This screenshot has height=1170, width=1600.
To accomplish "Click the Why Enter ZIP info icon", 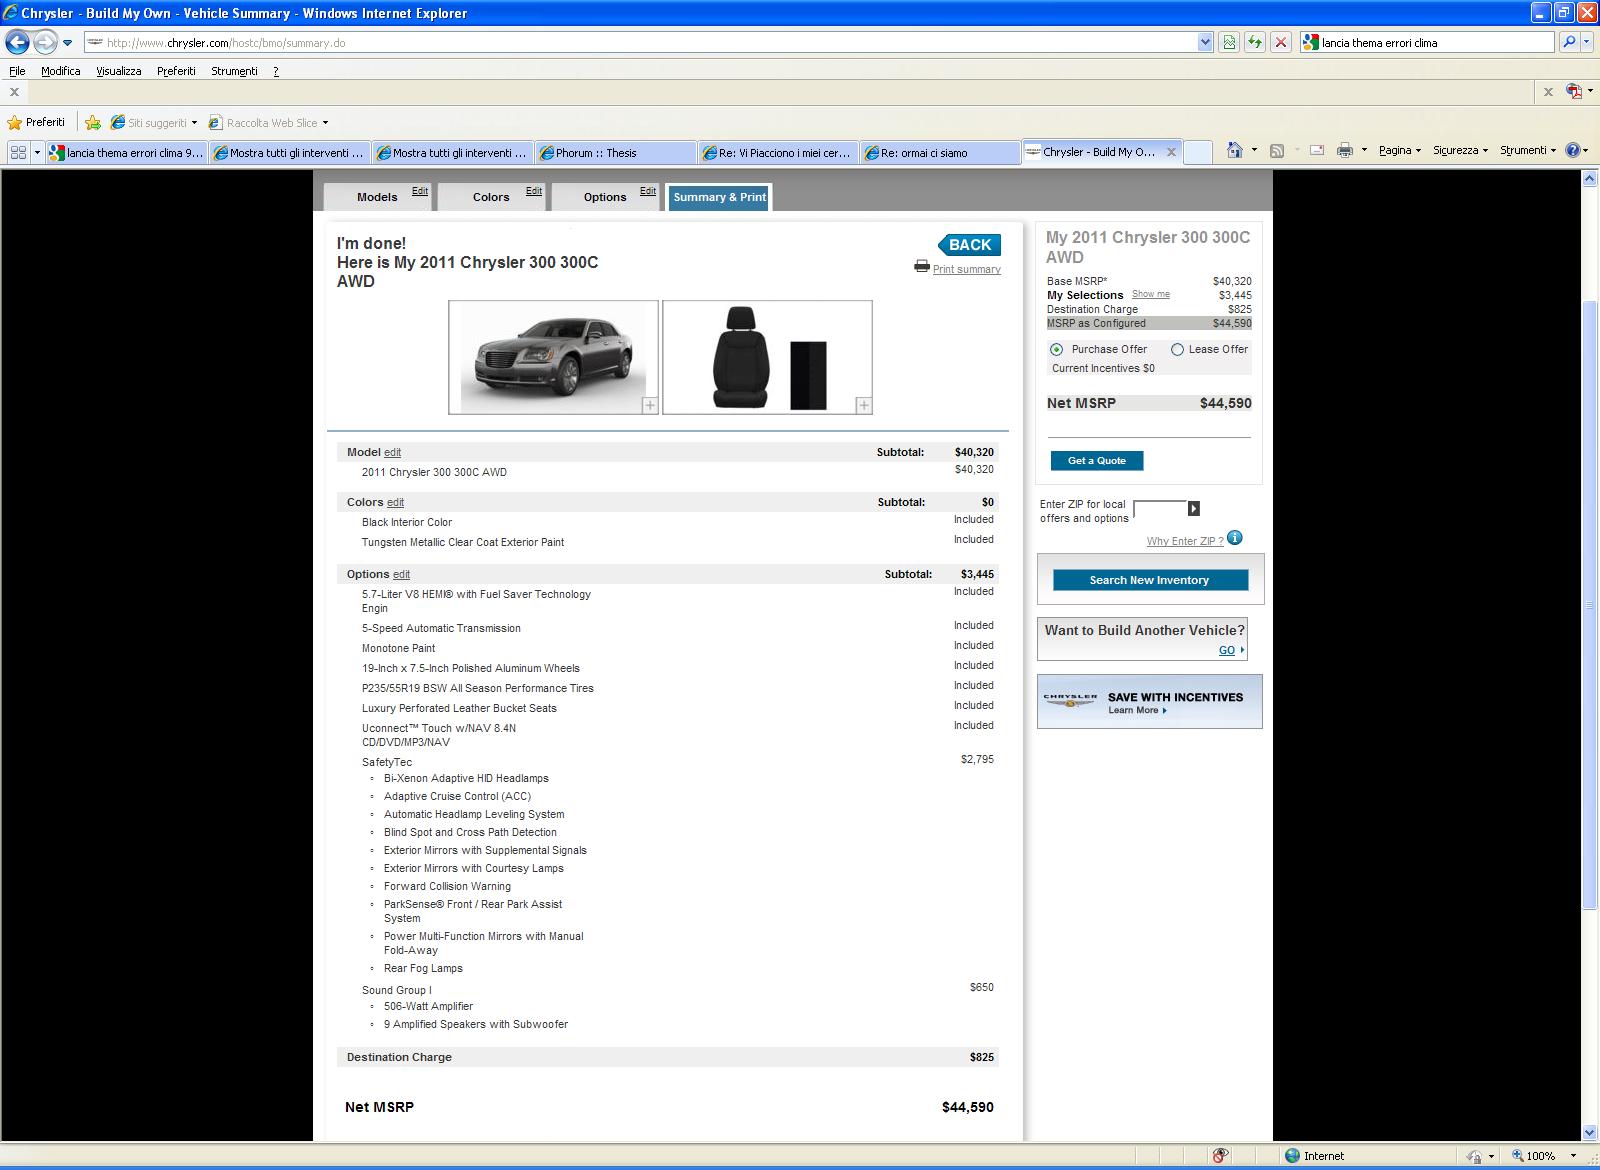I will click(x=1235, y=538).
